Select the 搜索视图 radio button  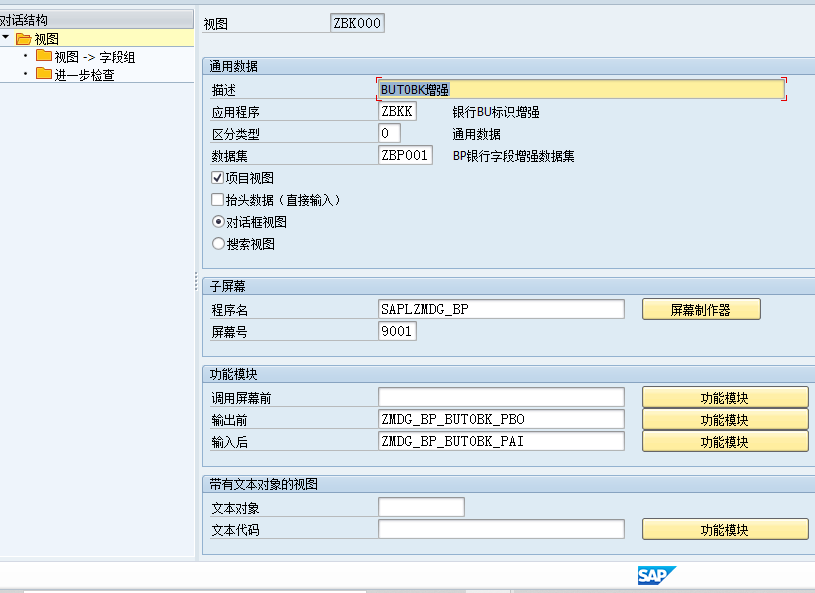pos(218,244)
